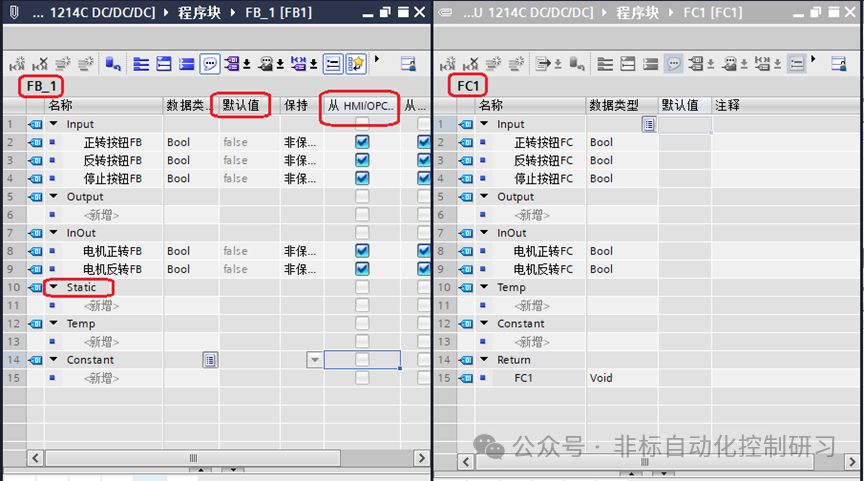Toggle network comments speech bubble in FB_1 toolbar
This screenshot has width=864, height=481.
[210, 64]
